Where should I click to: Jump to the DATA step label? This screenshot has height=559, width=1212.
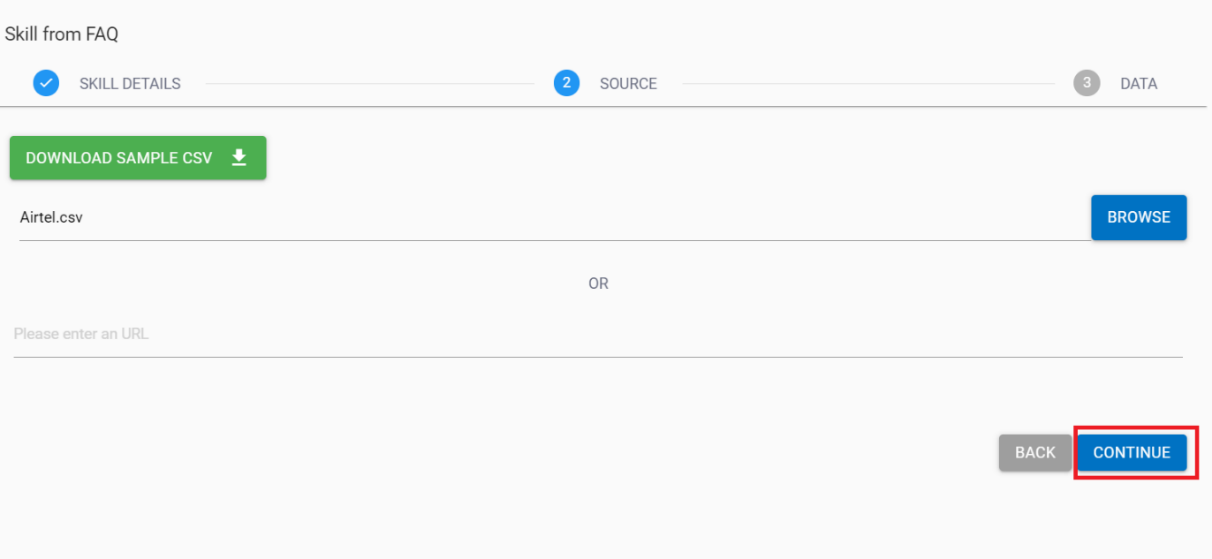coord(1138,84)
